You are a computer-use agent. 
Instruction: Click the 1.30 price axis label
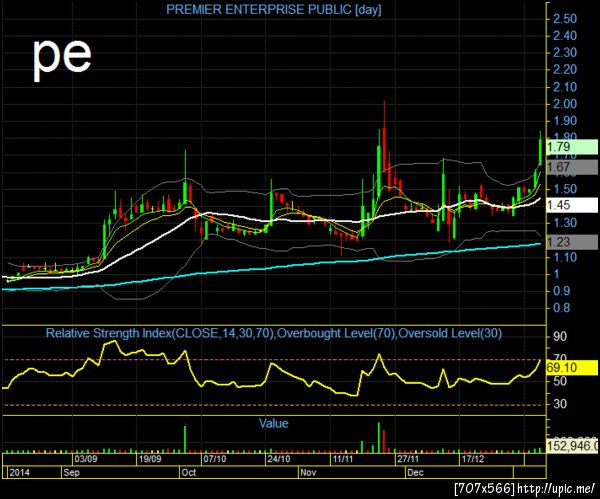[x=565, y=223]
